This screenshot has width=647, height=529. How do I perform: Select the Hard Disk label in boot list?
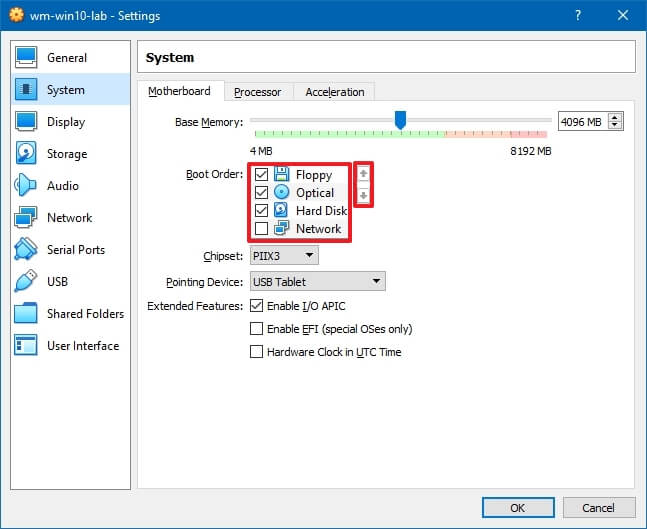pos(321,210)
